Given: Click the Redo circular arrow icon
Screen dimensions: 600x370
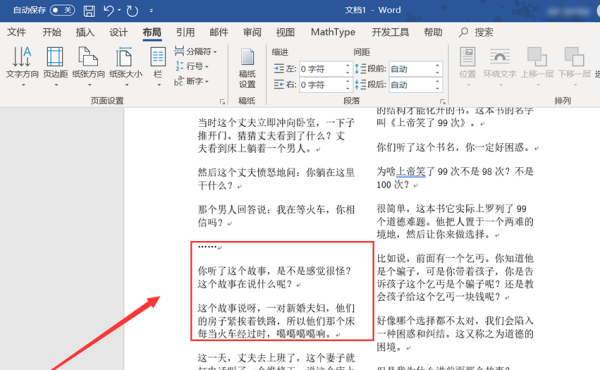Looking at the screenshot, I should tap(132, 11).
